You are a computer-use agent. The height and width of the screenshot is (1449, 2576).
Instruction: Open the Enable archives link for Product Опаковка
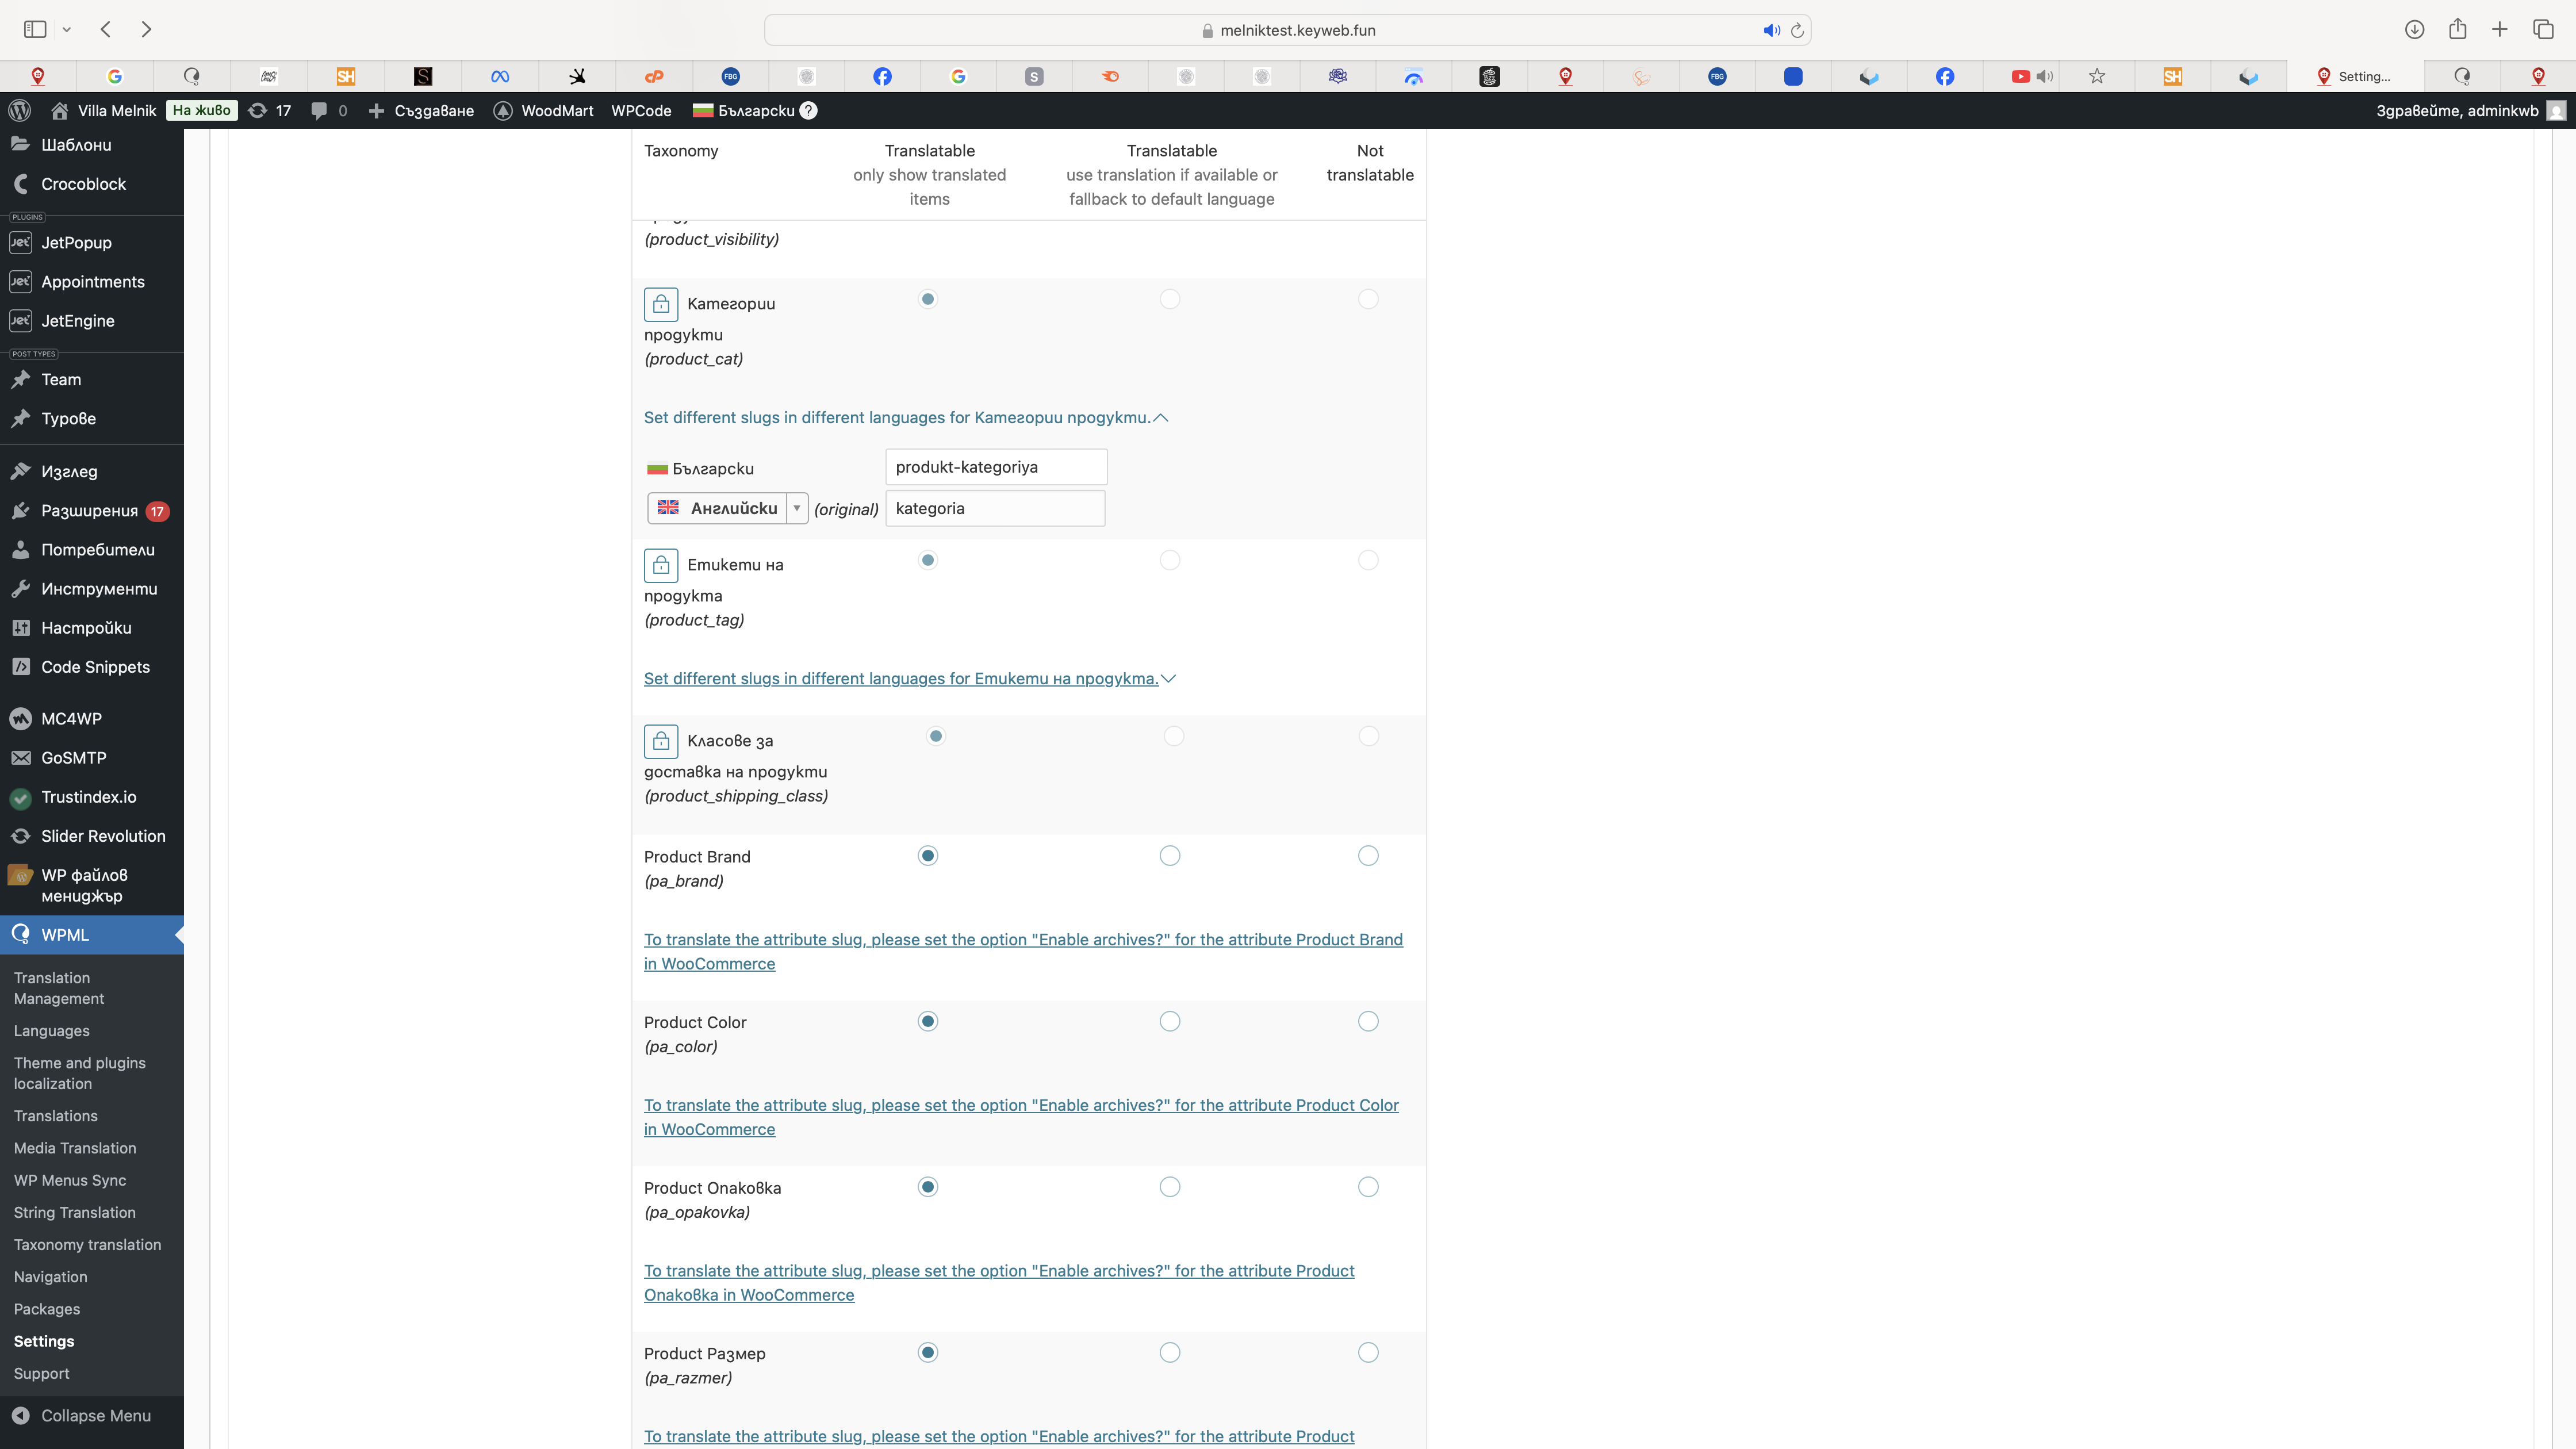click(999, 1283)
